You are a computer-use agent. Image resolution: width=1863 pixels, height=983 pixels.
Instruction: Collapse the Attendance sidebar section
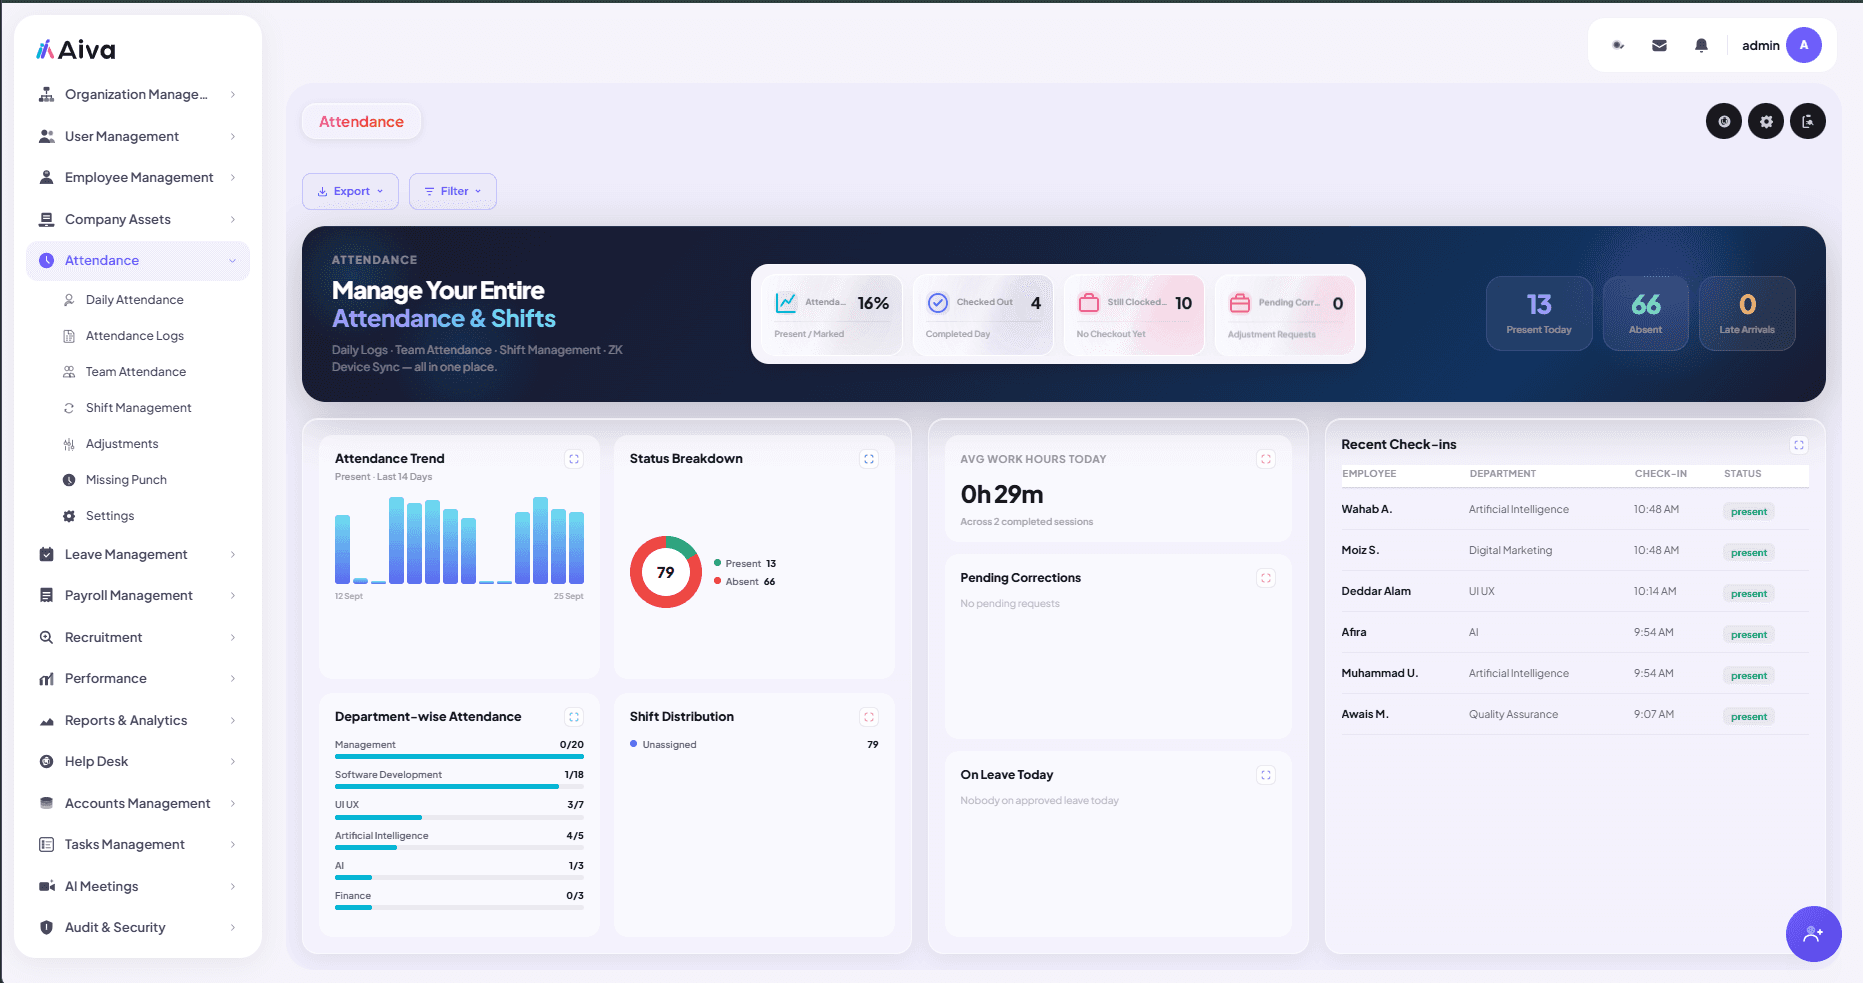coord(138,261)
